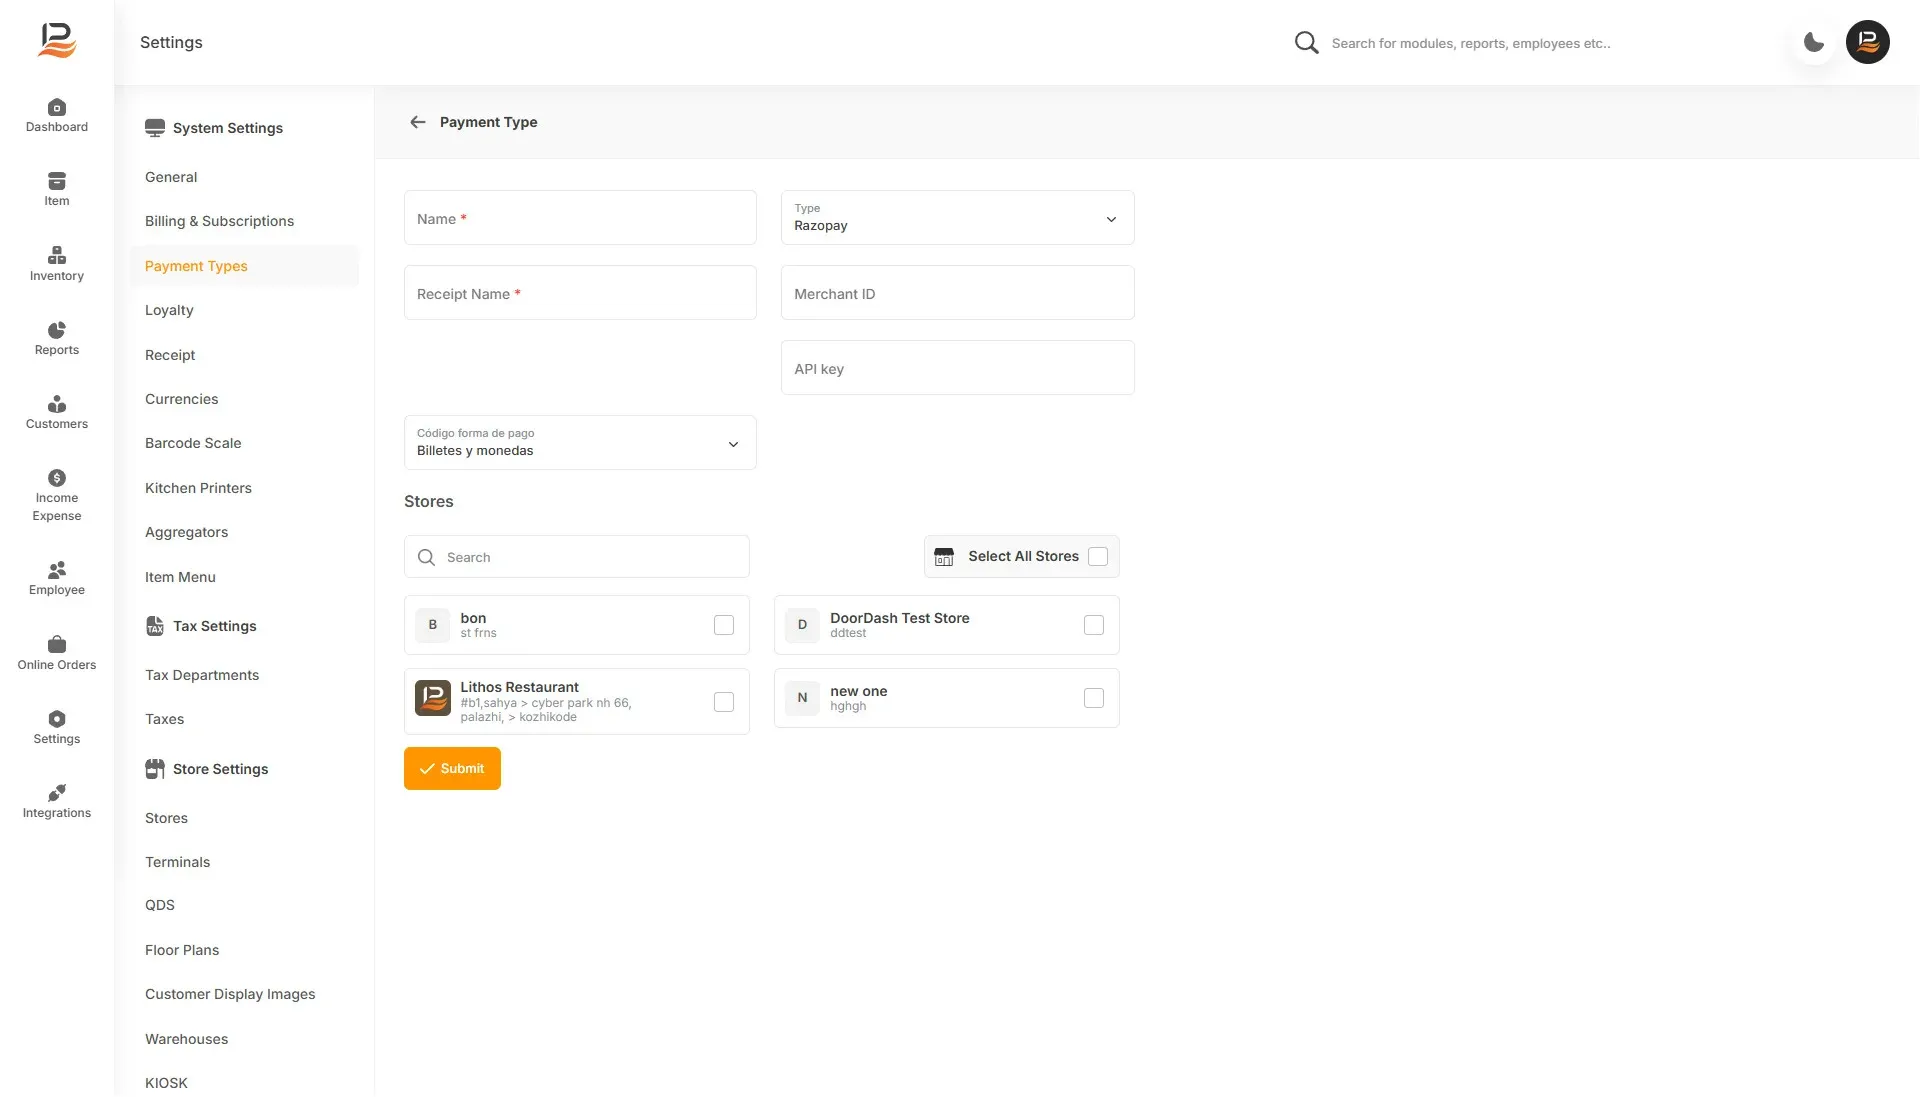1920x1097 pixels.
Task: Focus the Name input field
Action: tap(580, 218)
